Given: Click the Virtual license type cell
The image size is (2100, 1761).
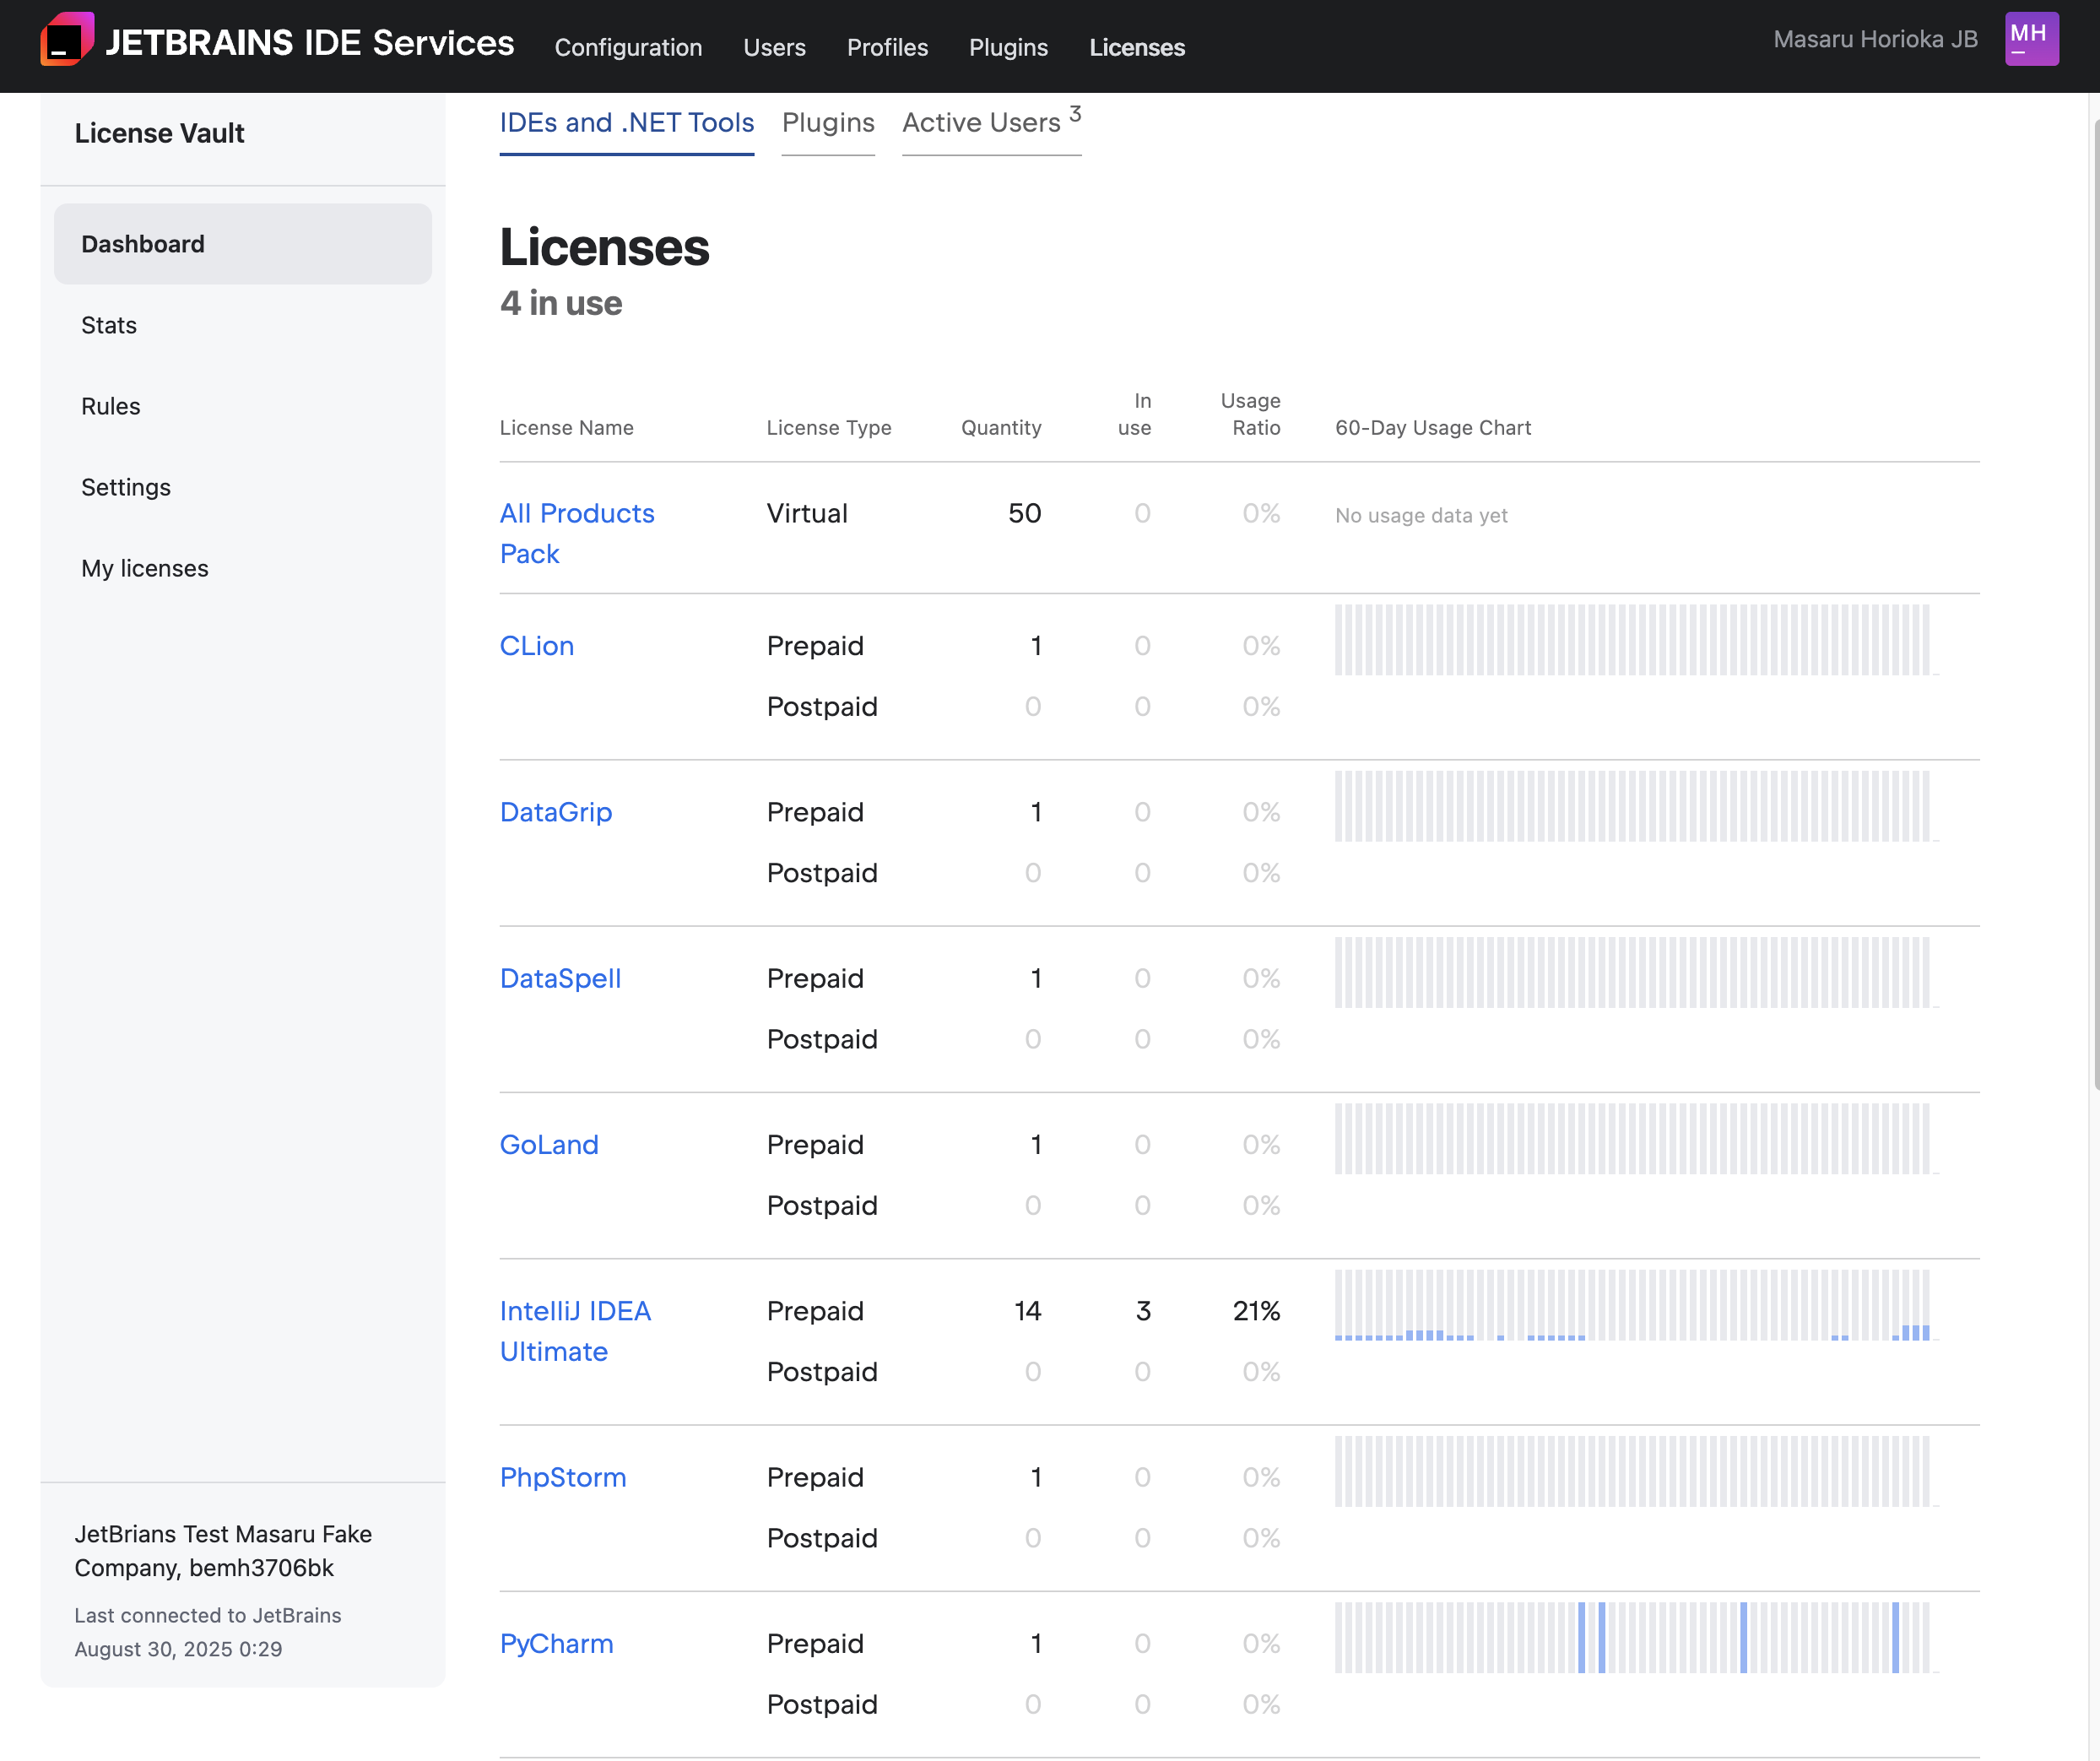Looking at the screenshot, I should [x=807, y=513].
